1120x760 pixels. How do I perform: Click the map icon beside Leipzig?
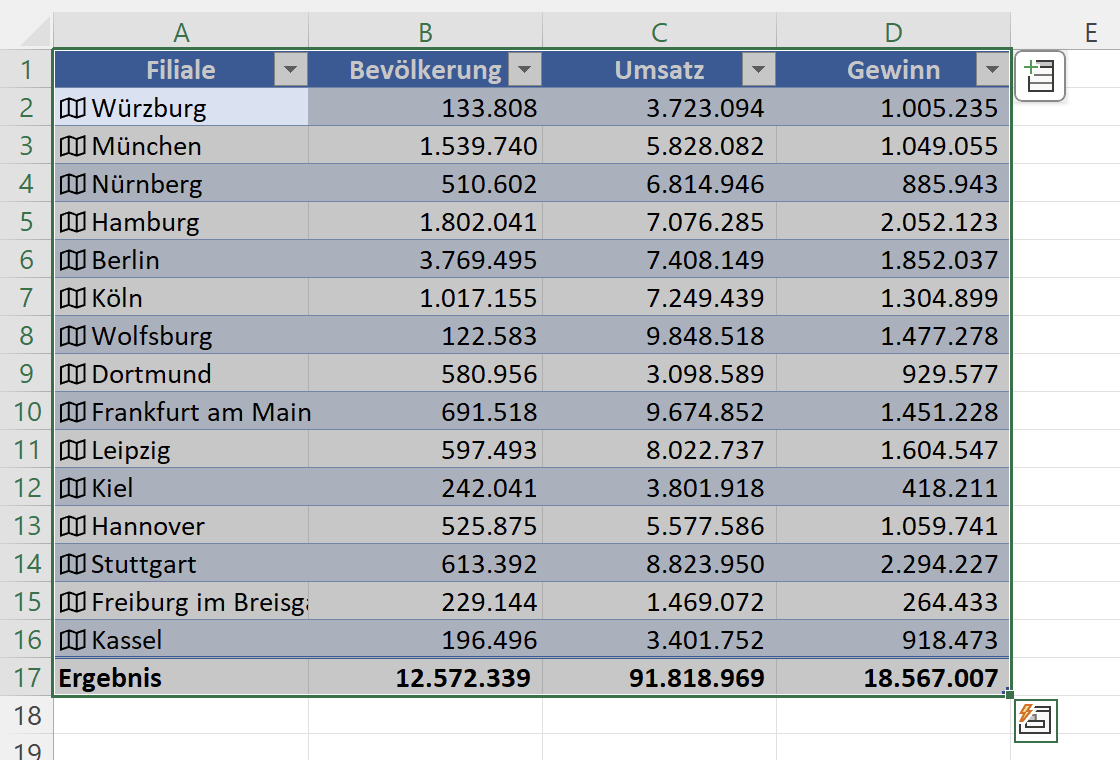(72, 450)
